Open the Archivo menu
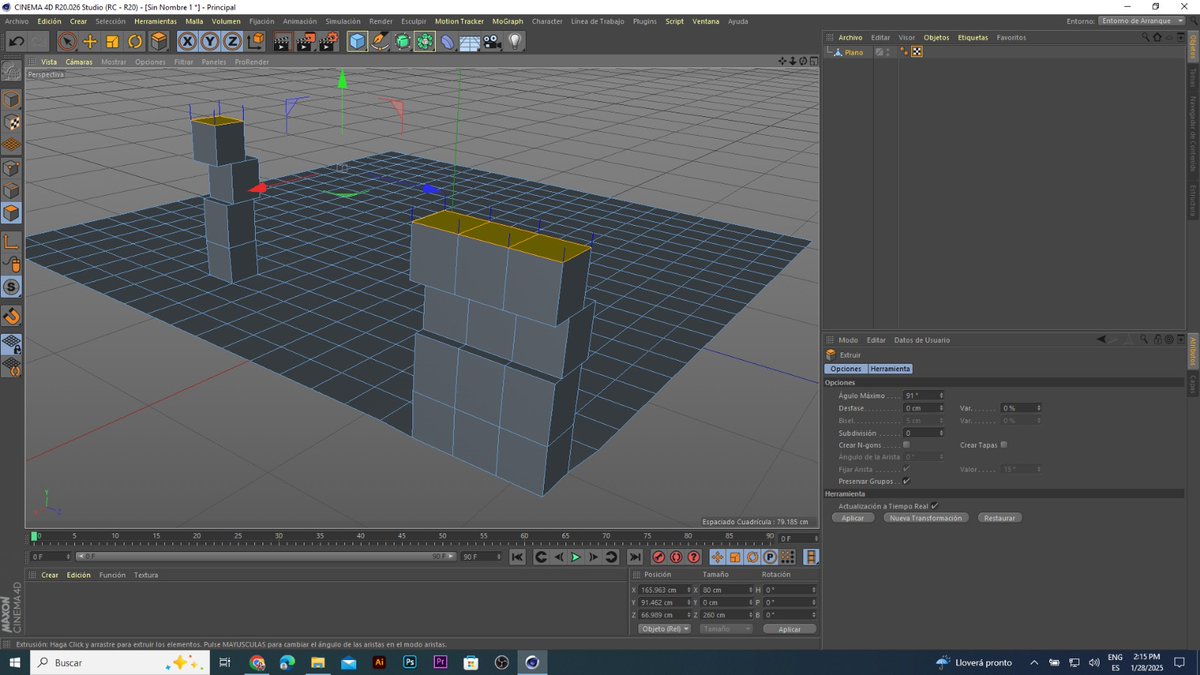 [x=17, y=21]
